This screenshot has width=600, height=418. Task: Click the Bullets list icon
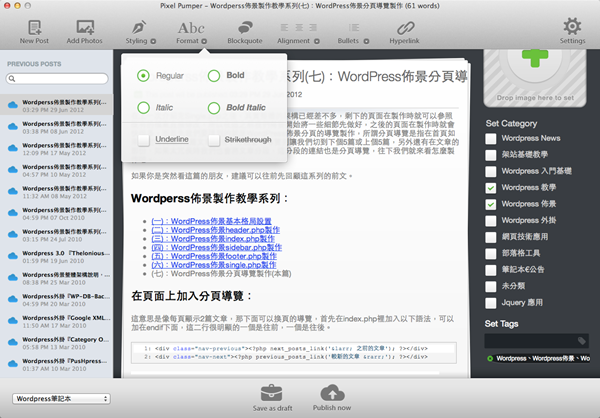(354, 28)
